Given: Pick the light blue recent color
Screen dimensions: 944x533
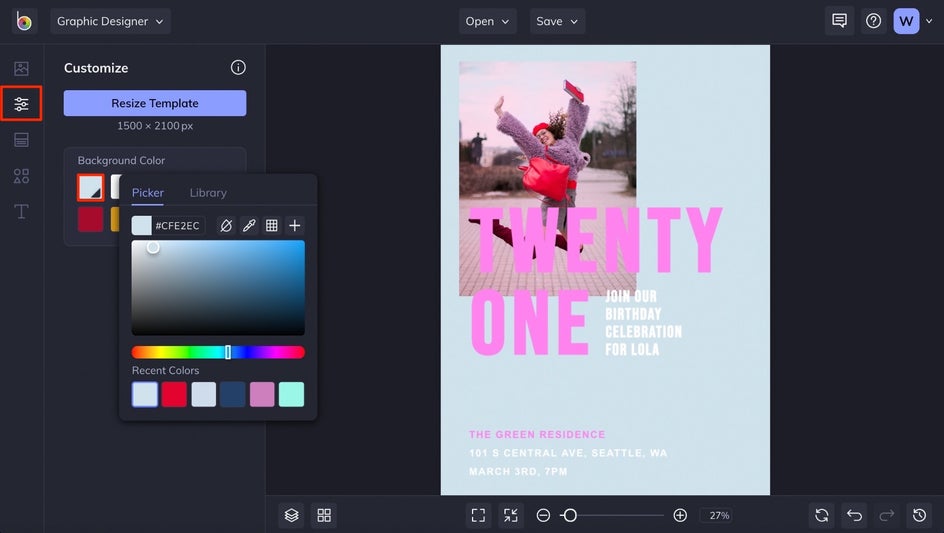Looking at the screenshot, I should pos(144,394).
